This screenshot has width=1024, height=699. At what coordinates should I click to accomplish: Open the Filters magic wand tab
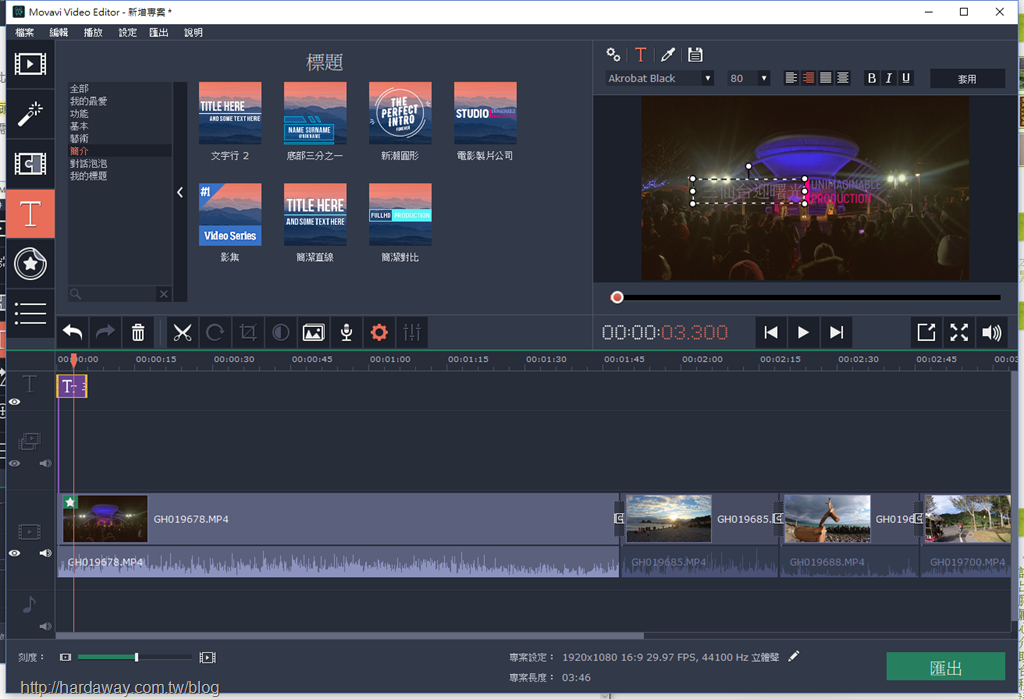tap(30, 114)
